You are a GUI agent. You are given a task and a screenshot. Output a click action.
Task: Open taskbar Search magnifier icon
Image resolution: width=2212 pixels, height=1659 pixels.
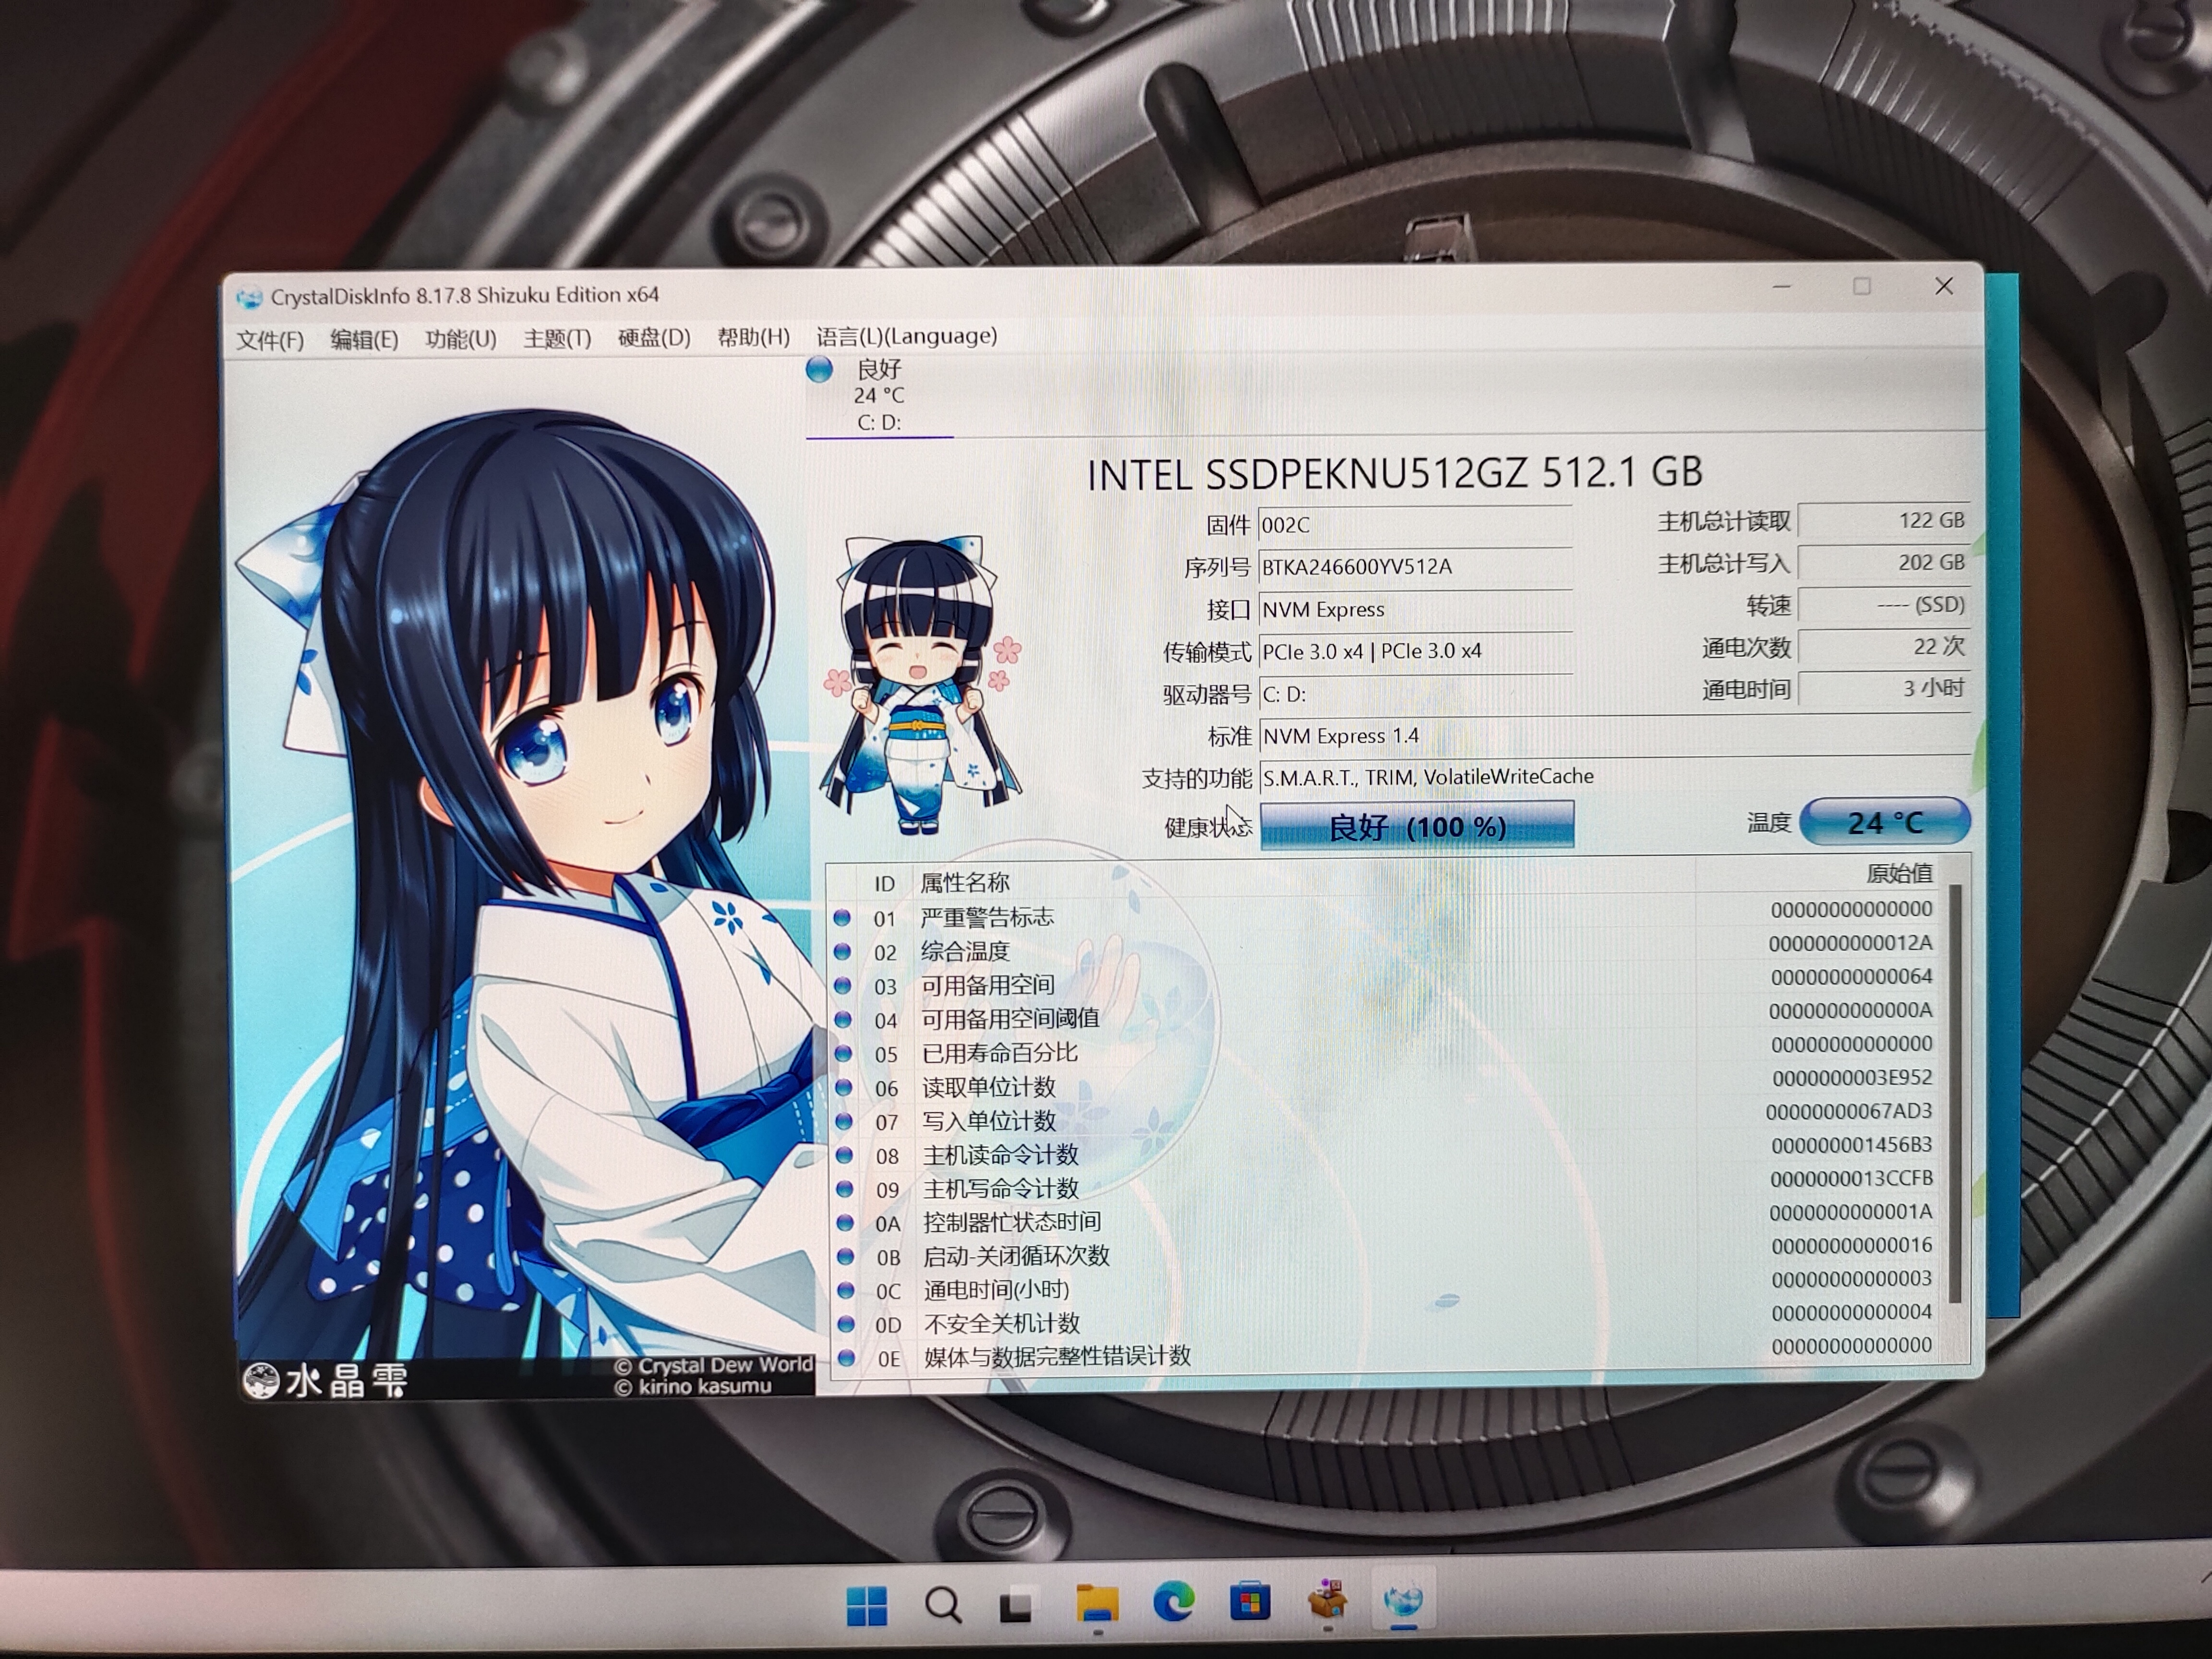(x=942, y=1606)
